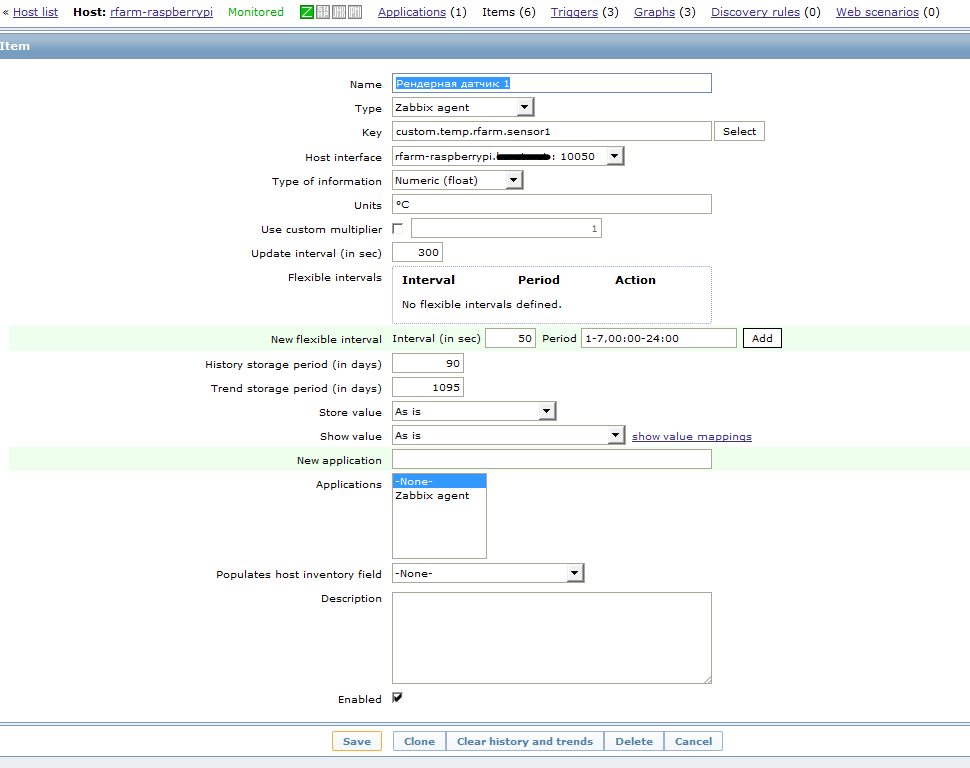Click the Select button beside the Key field
Viewport: 970px width, 768px height.
(739, 132)
